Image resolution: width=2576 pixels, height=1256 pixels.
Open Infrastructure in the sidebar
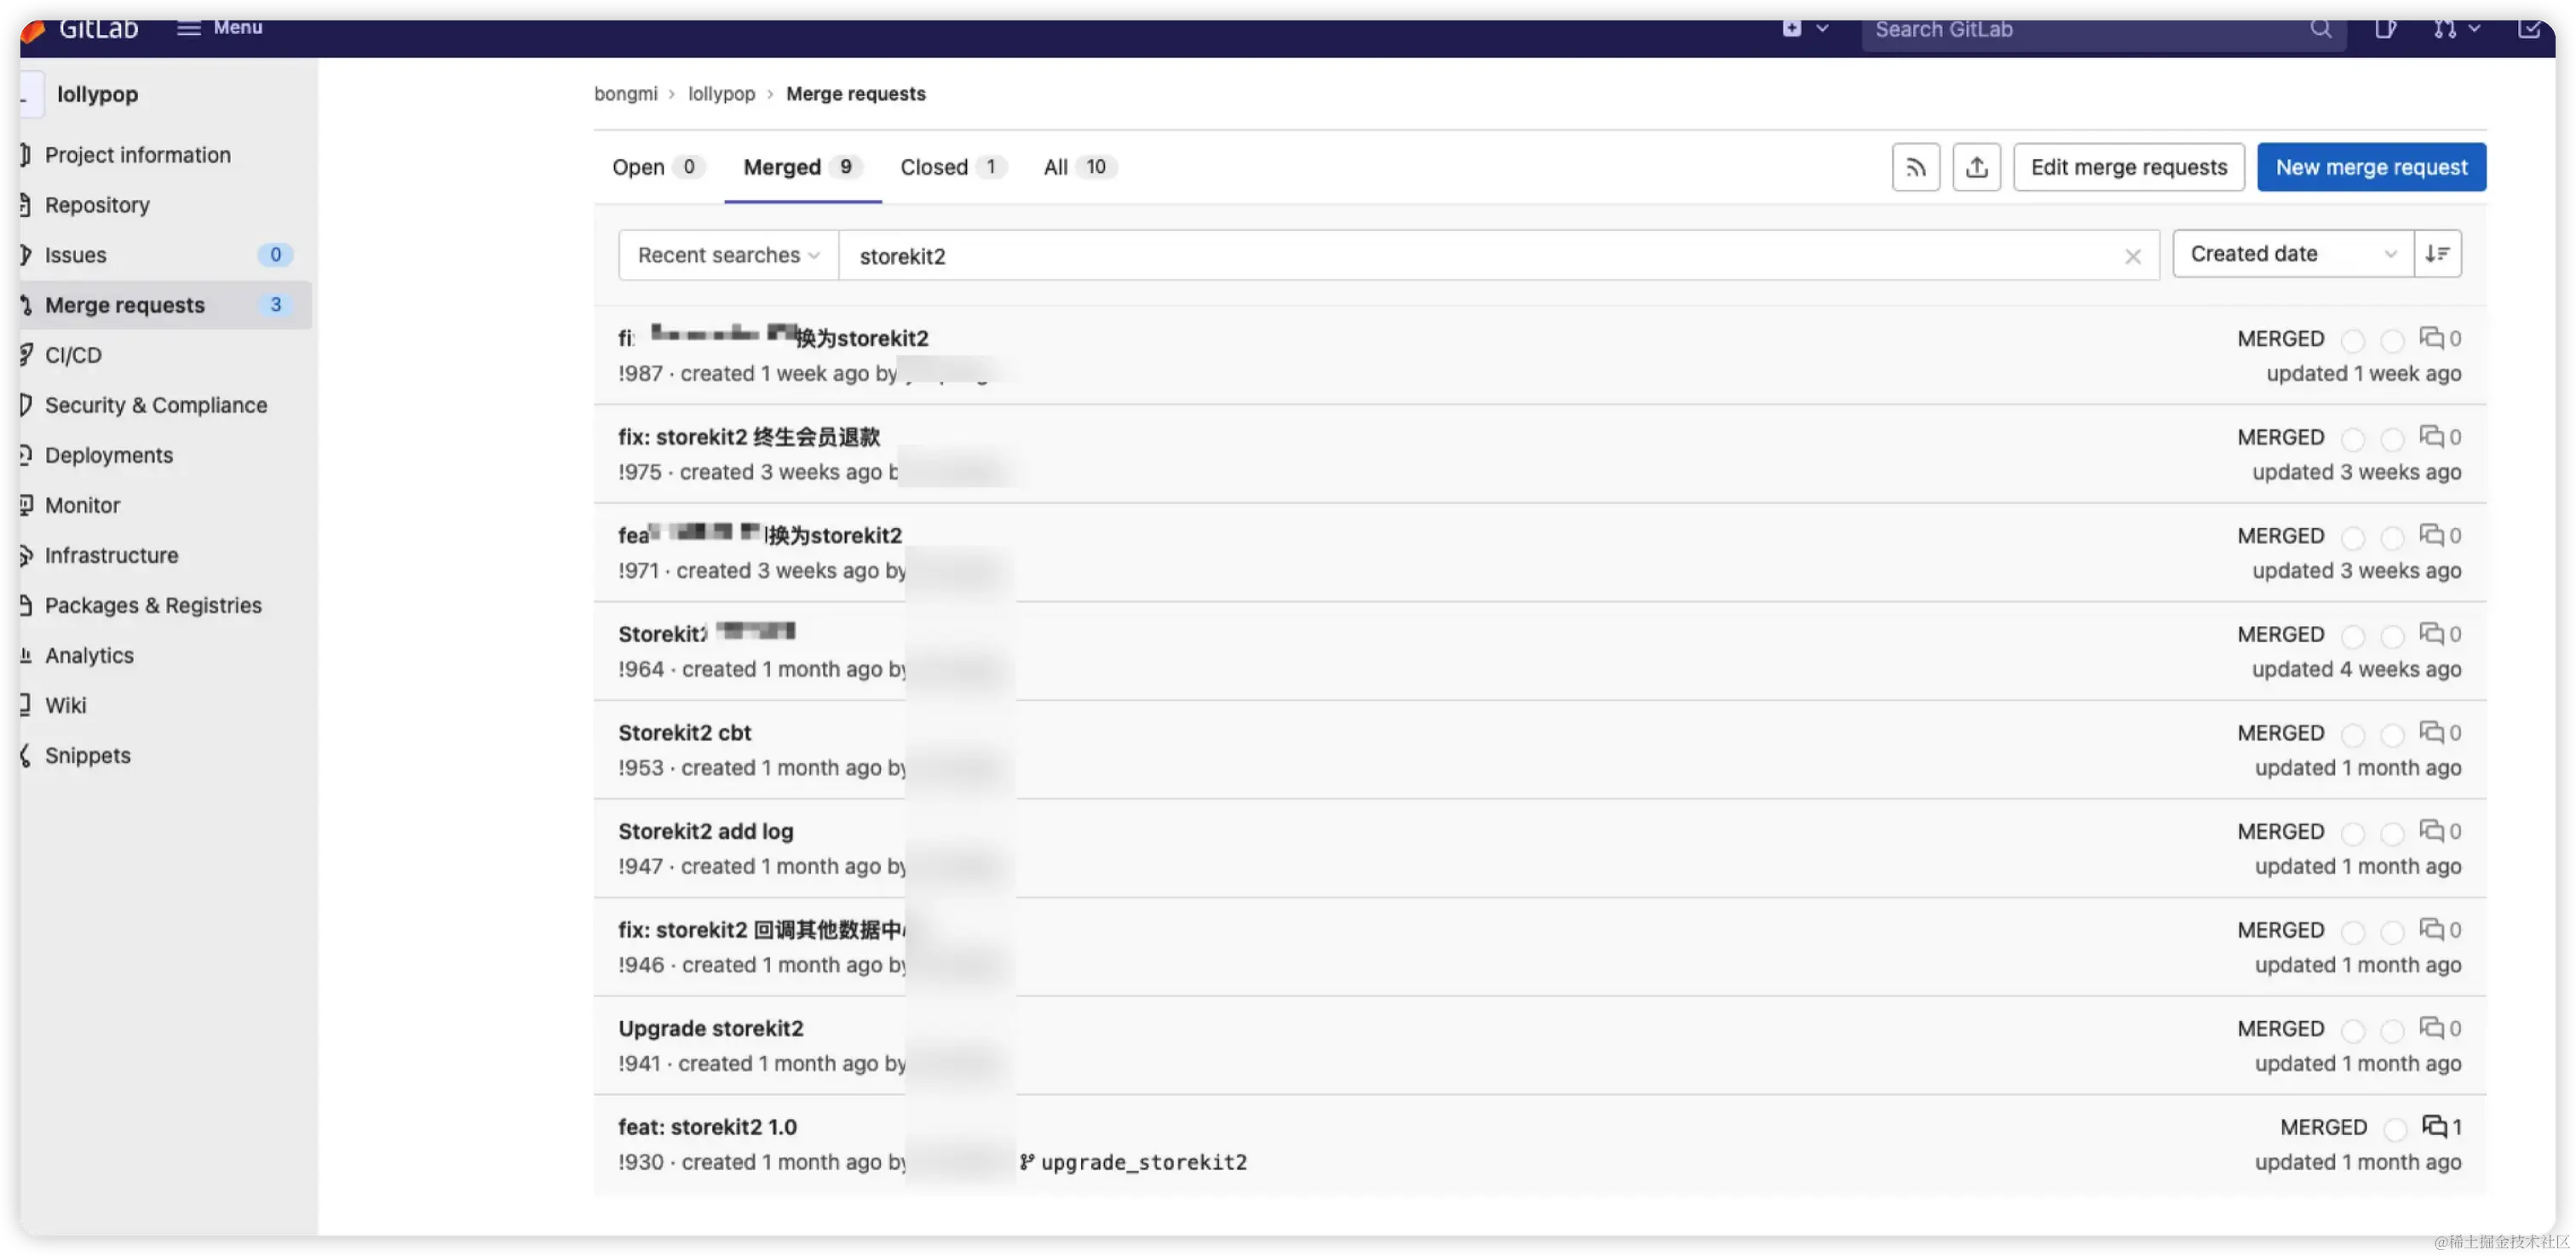point(111,555)
